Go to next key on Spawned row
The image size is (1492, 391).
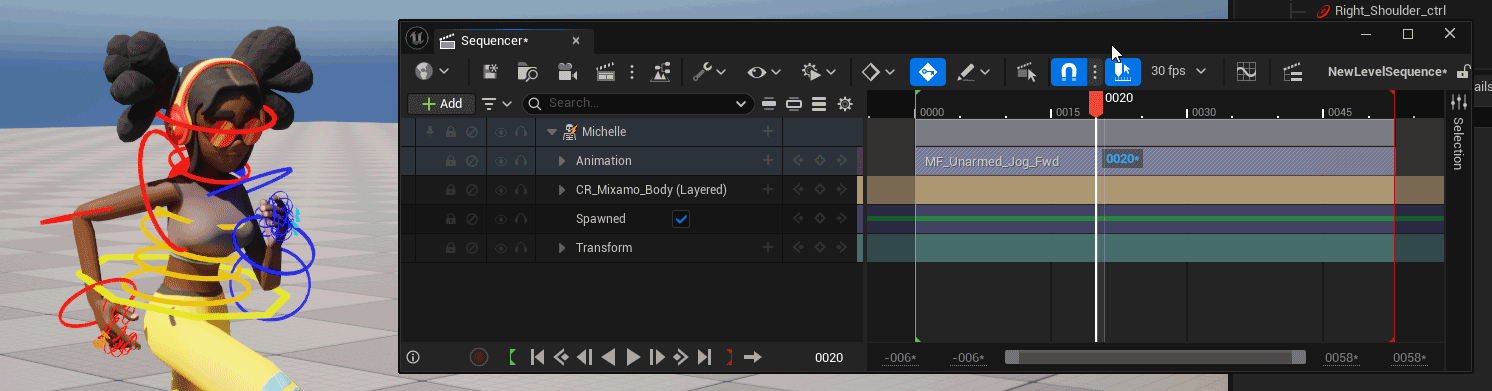pos(841,219)
